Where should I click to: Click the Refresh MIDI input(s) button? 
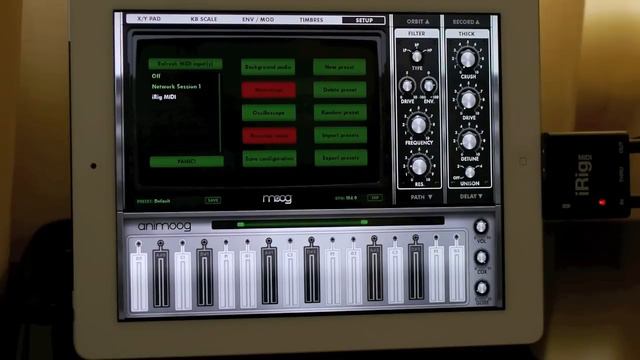pos(186,64)
